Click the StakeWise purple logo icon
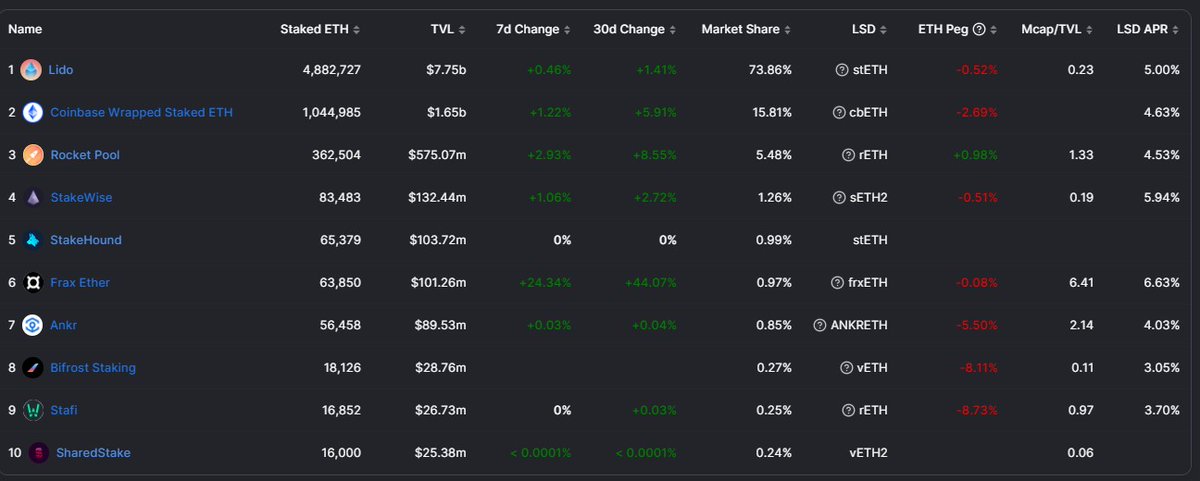Image resolution: width=1200 pixels, height=481 pixels. click(32, 197)
